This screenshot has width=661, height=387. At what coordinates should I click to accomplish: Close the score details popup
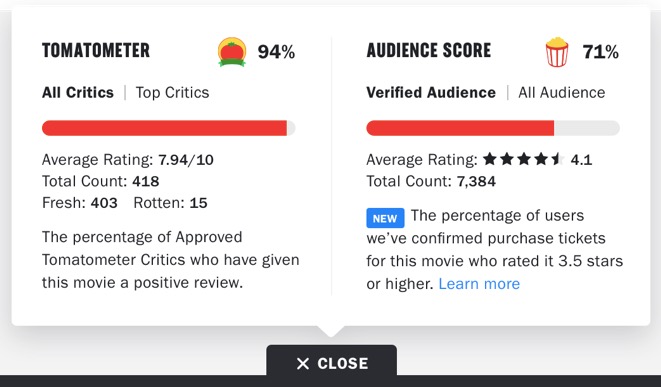tap(331, 363)
